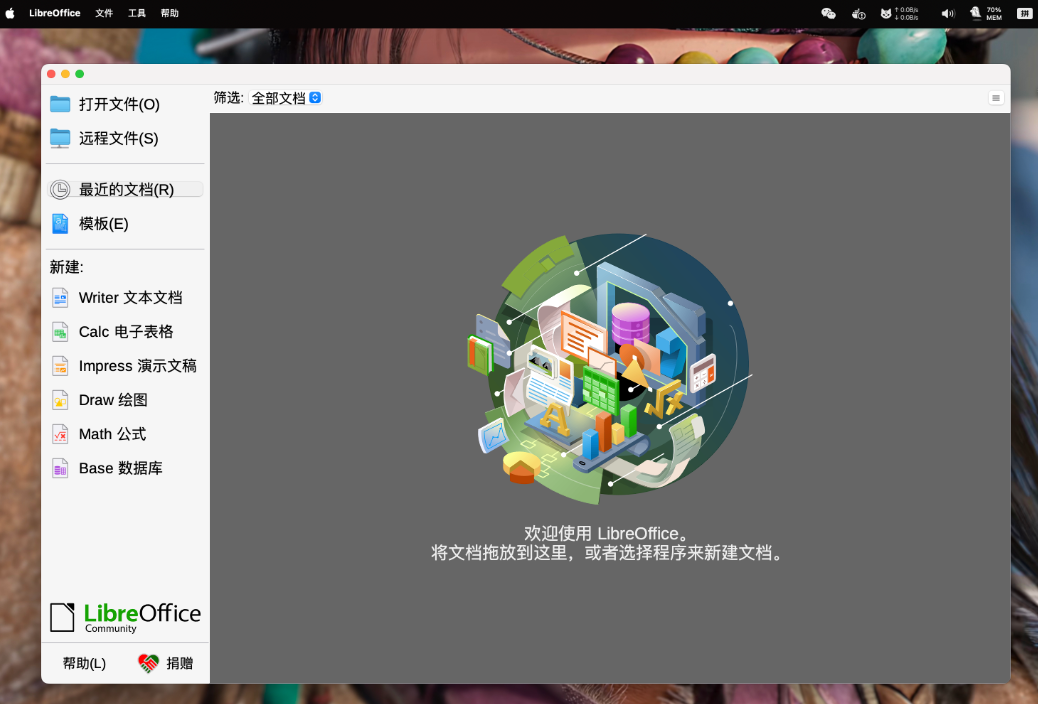Click the 捐赠 donate button
1038x704 pixels.
tap(166, 663)
